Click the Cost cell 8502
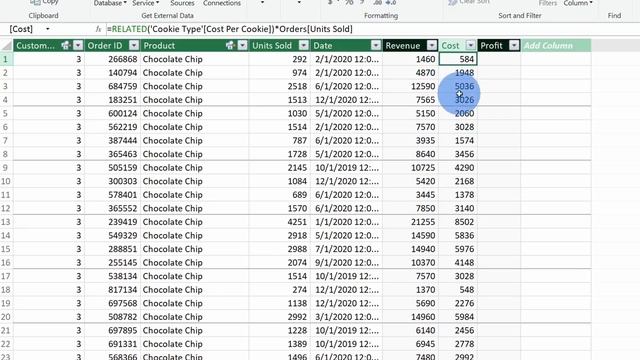The width and height of the screenshot is (640, 360). point(458,222)
